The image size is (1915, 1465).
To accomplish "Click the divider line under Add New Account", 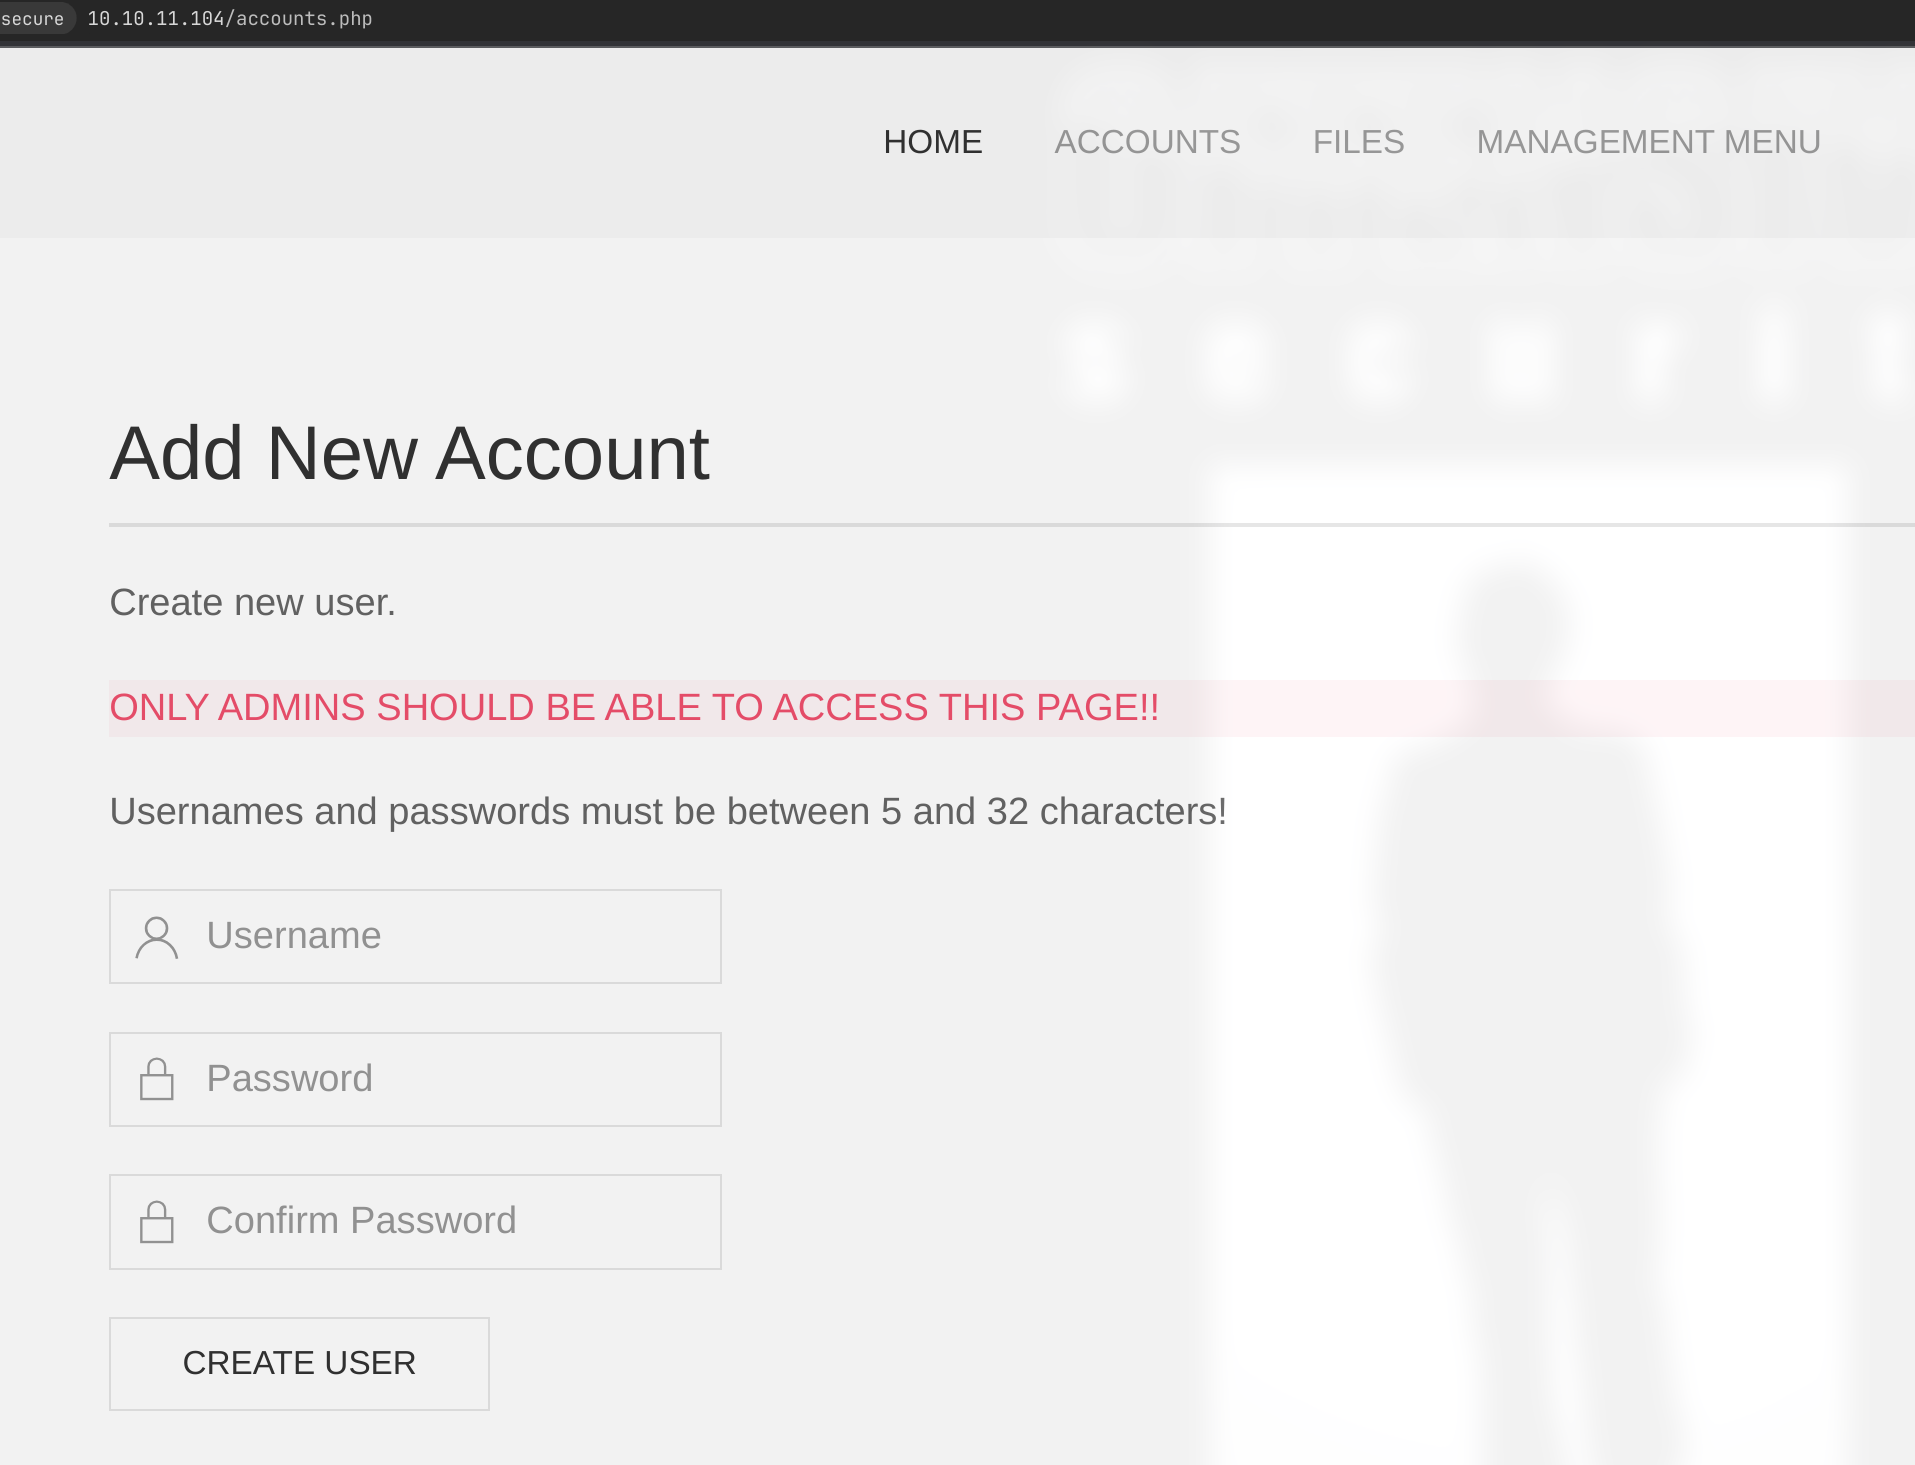I will [1012, 525].
